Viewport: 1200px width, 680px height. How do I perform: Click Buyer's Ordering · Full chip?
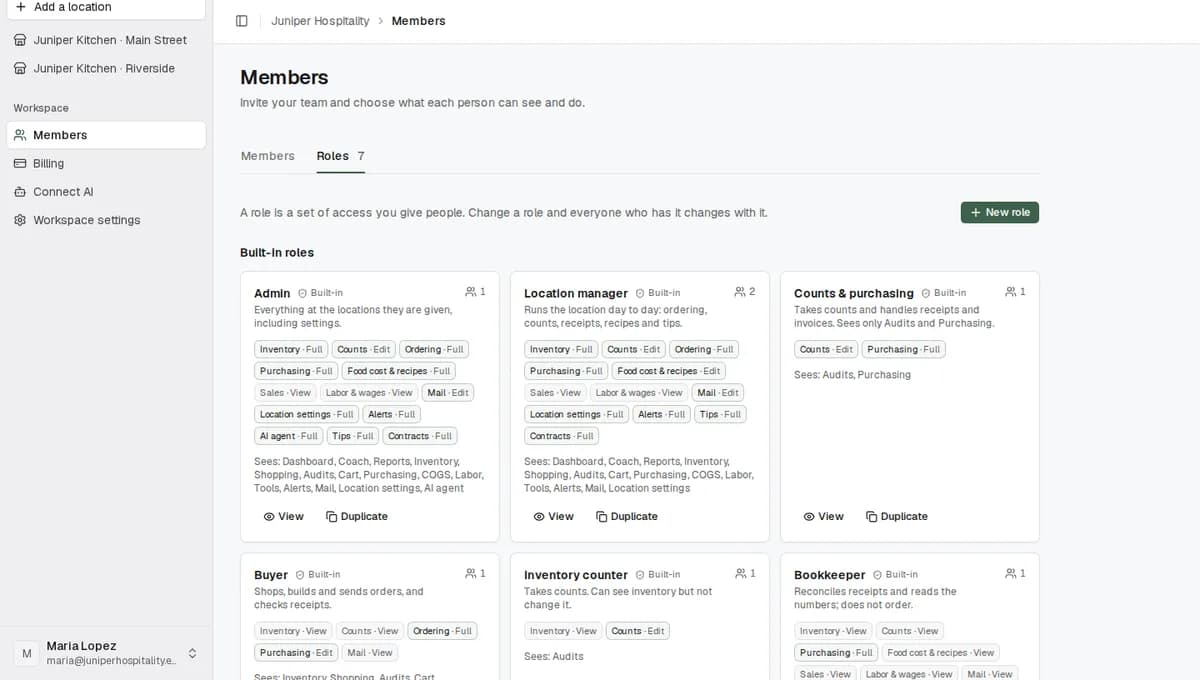tap(442, 631)
